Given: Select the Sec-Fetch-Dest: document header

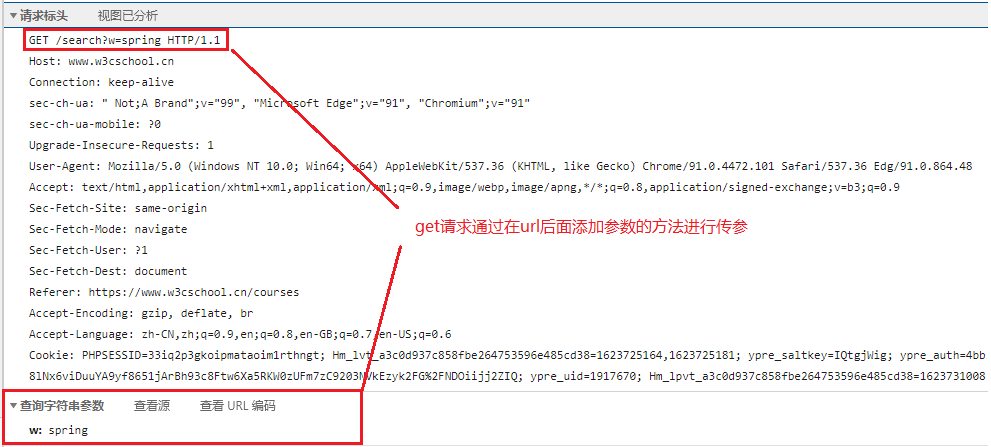Looking at the screenshot, I should (x=108, y=271).
